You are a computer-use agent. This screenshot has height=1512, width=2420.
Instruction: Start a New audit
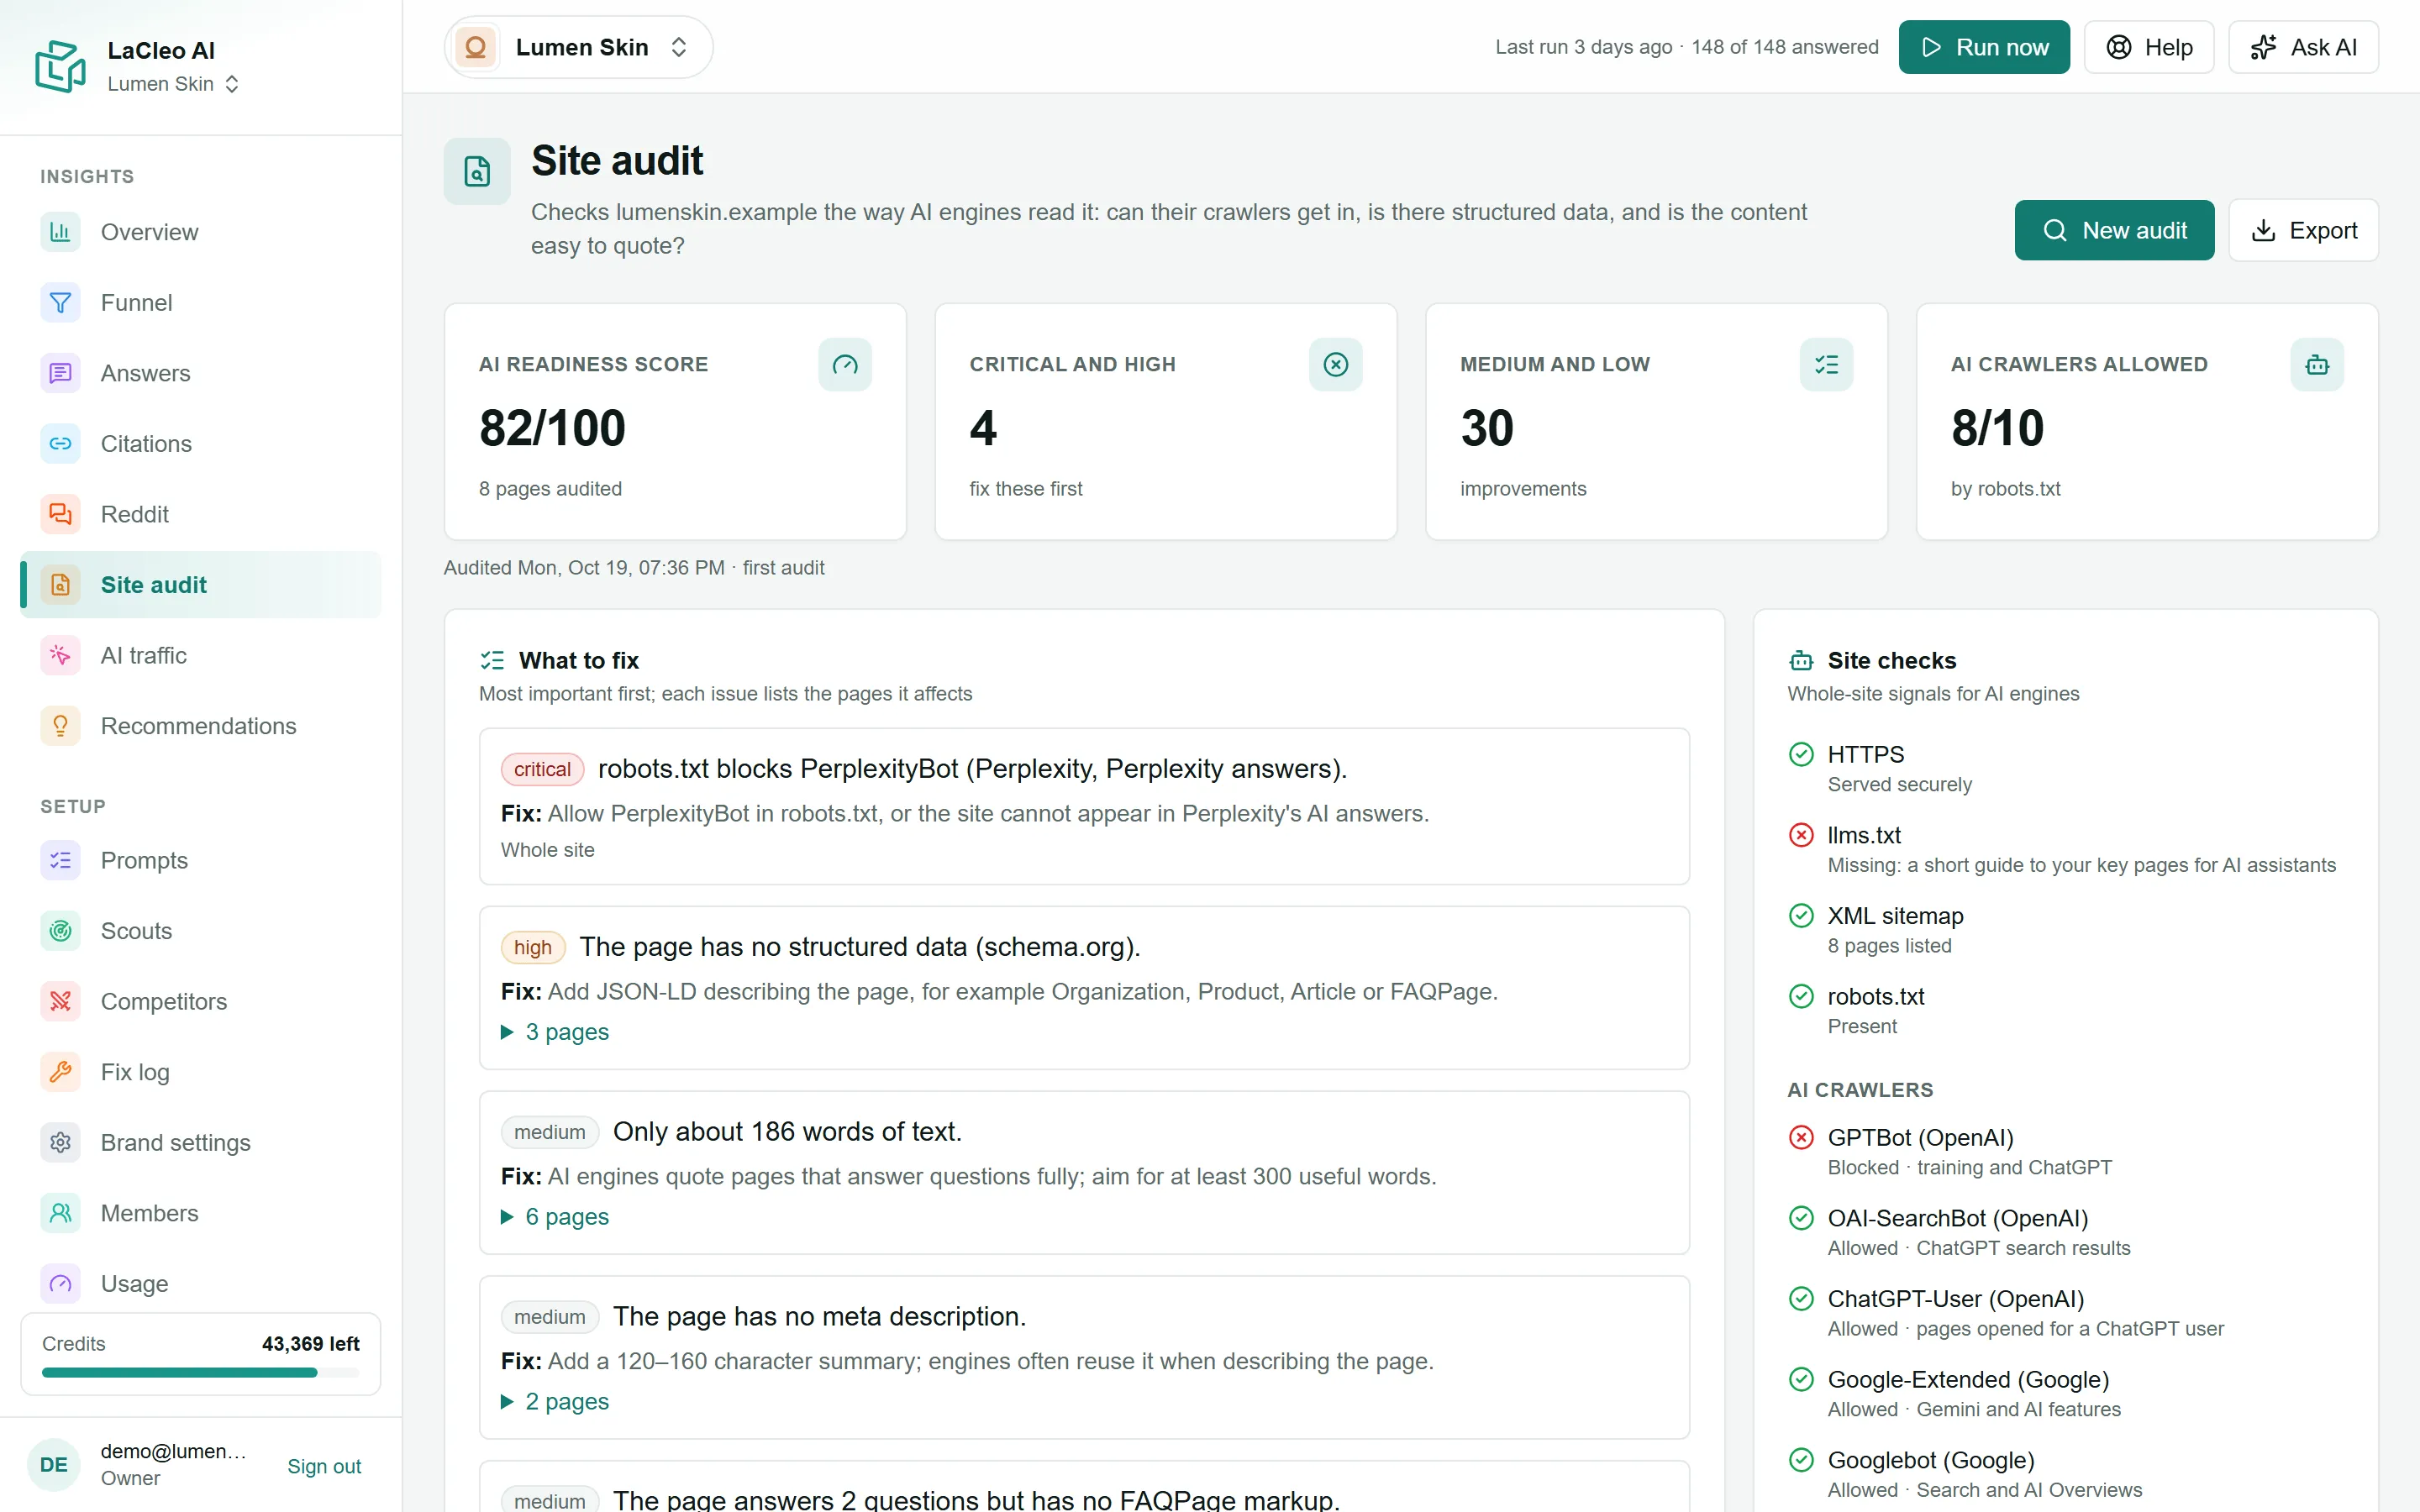coord(2114,230)
